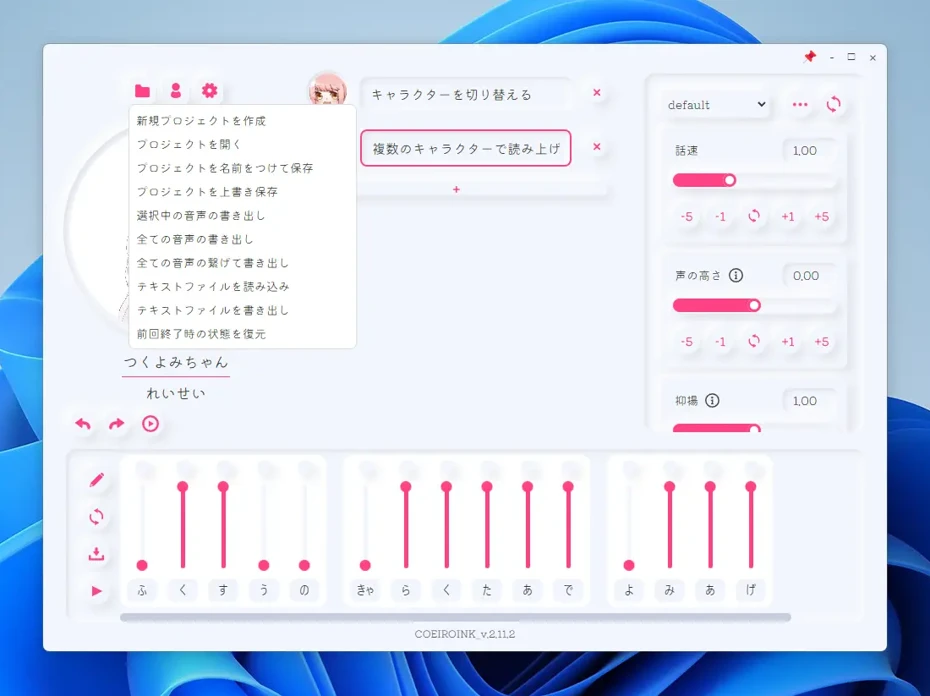This screenshot has width=930, height=696.
Task: Open the character (person) settings icon
Action: pyautogui.click(x=176, y=91)
